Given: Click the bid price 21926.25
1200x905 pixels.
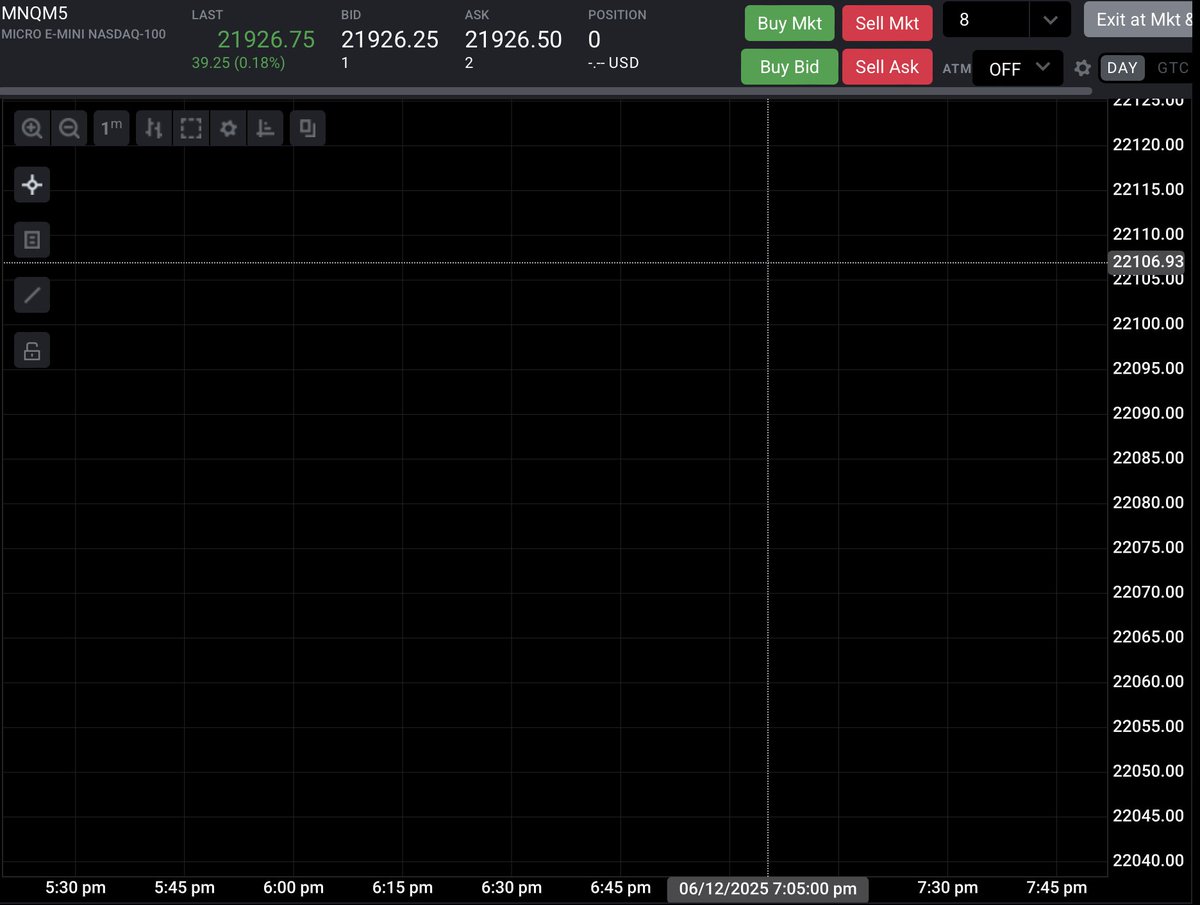Looking at the screenshot, I should point(390,39).
